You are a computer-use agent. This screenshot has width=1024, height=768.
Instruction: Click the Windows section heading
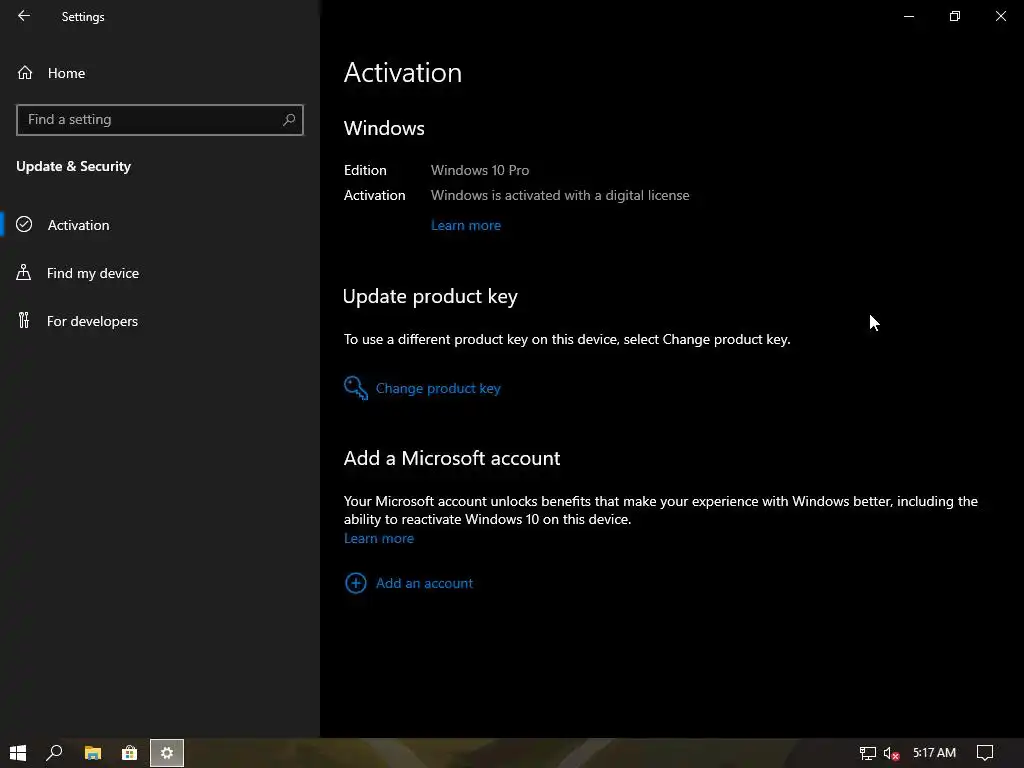pyautogui.click(x=384, y=128)
